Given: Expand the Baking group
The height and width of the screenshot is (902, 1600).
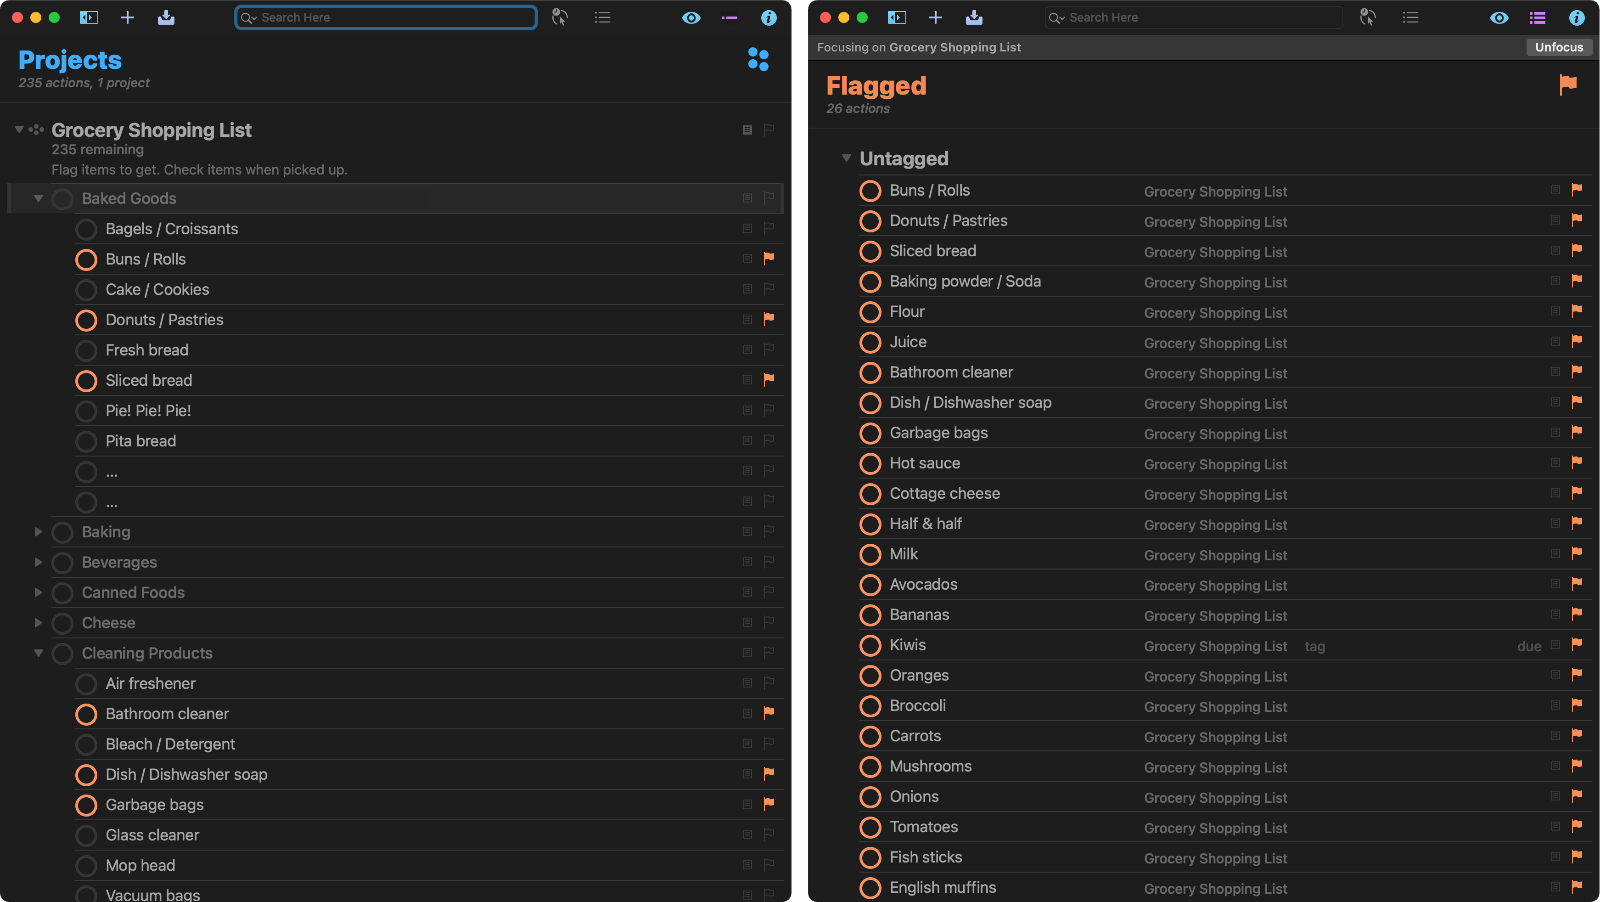Looking at the screenshot, I should coord(38,532).
